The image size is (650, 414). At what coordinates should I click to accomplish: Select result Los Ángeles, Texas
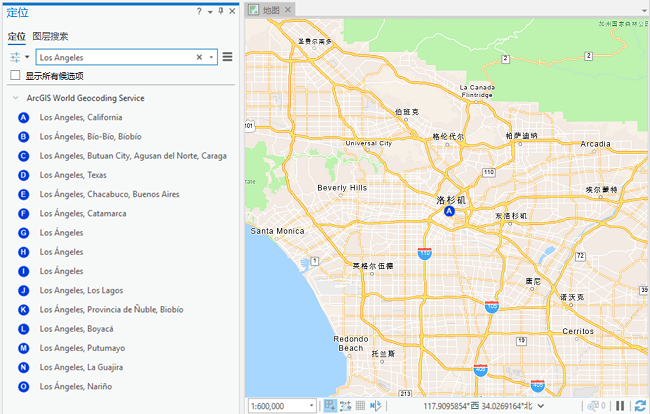pos(73,175)
